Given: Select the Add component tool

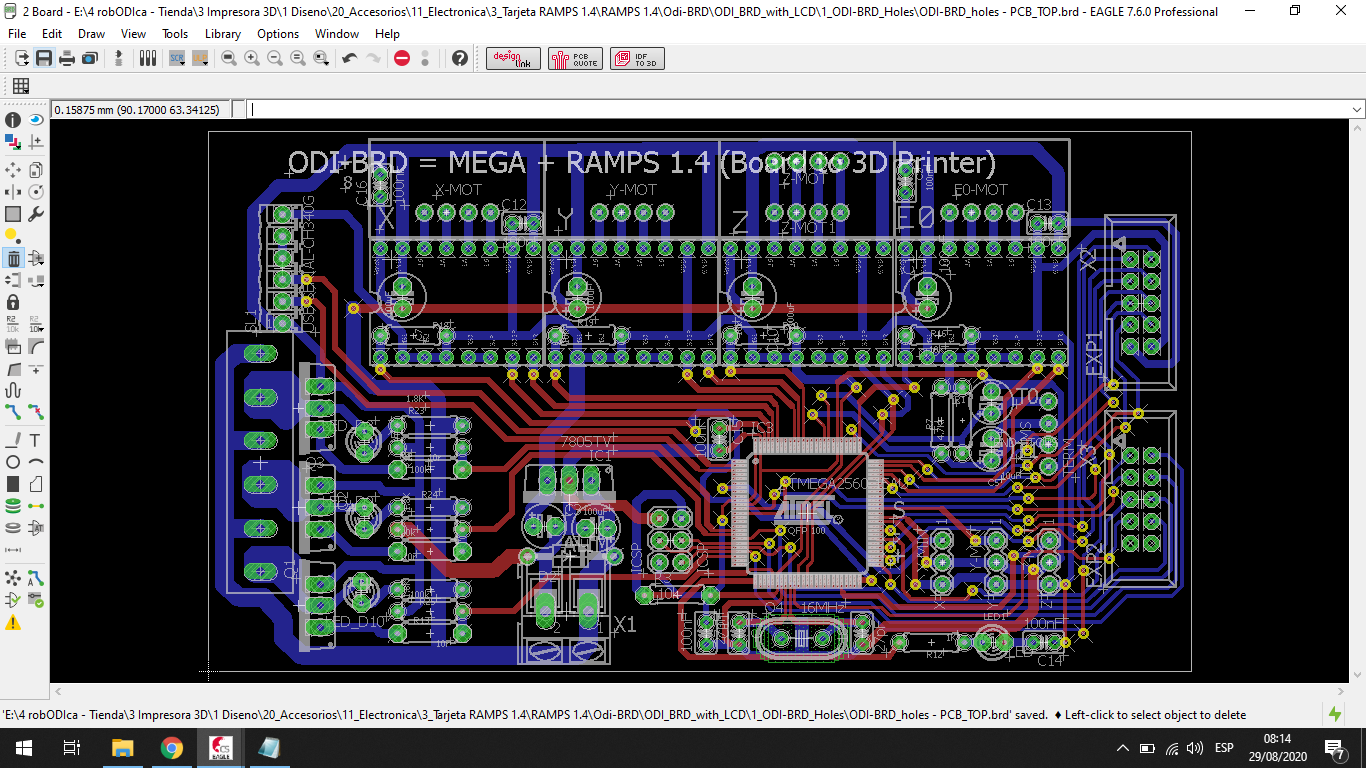Looking at the screenshot, I should 36,259.
